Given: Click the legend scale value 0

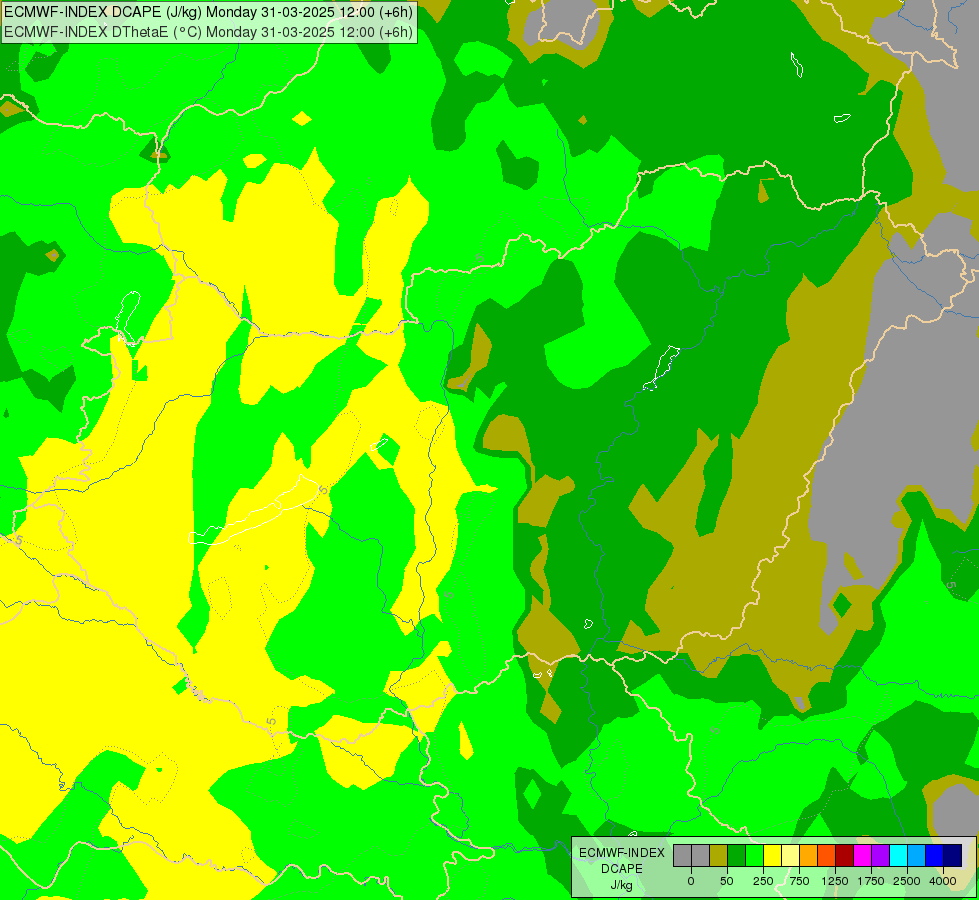Looking at the screenshot, I should 691,881.
